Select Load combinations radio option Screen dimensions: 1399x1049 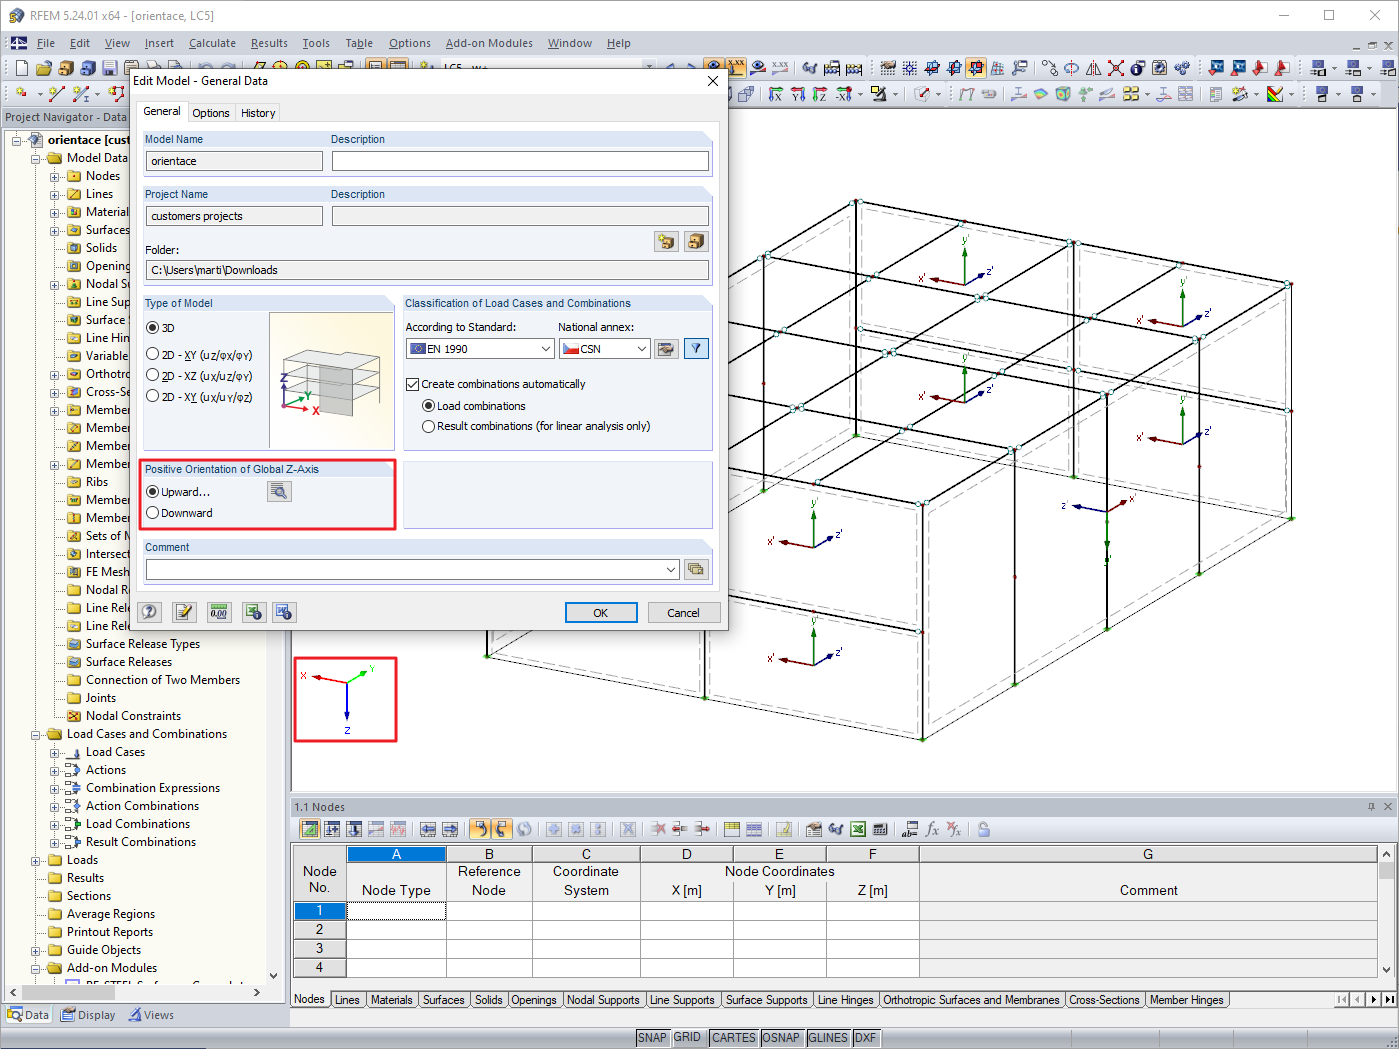429,406
